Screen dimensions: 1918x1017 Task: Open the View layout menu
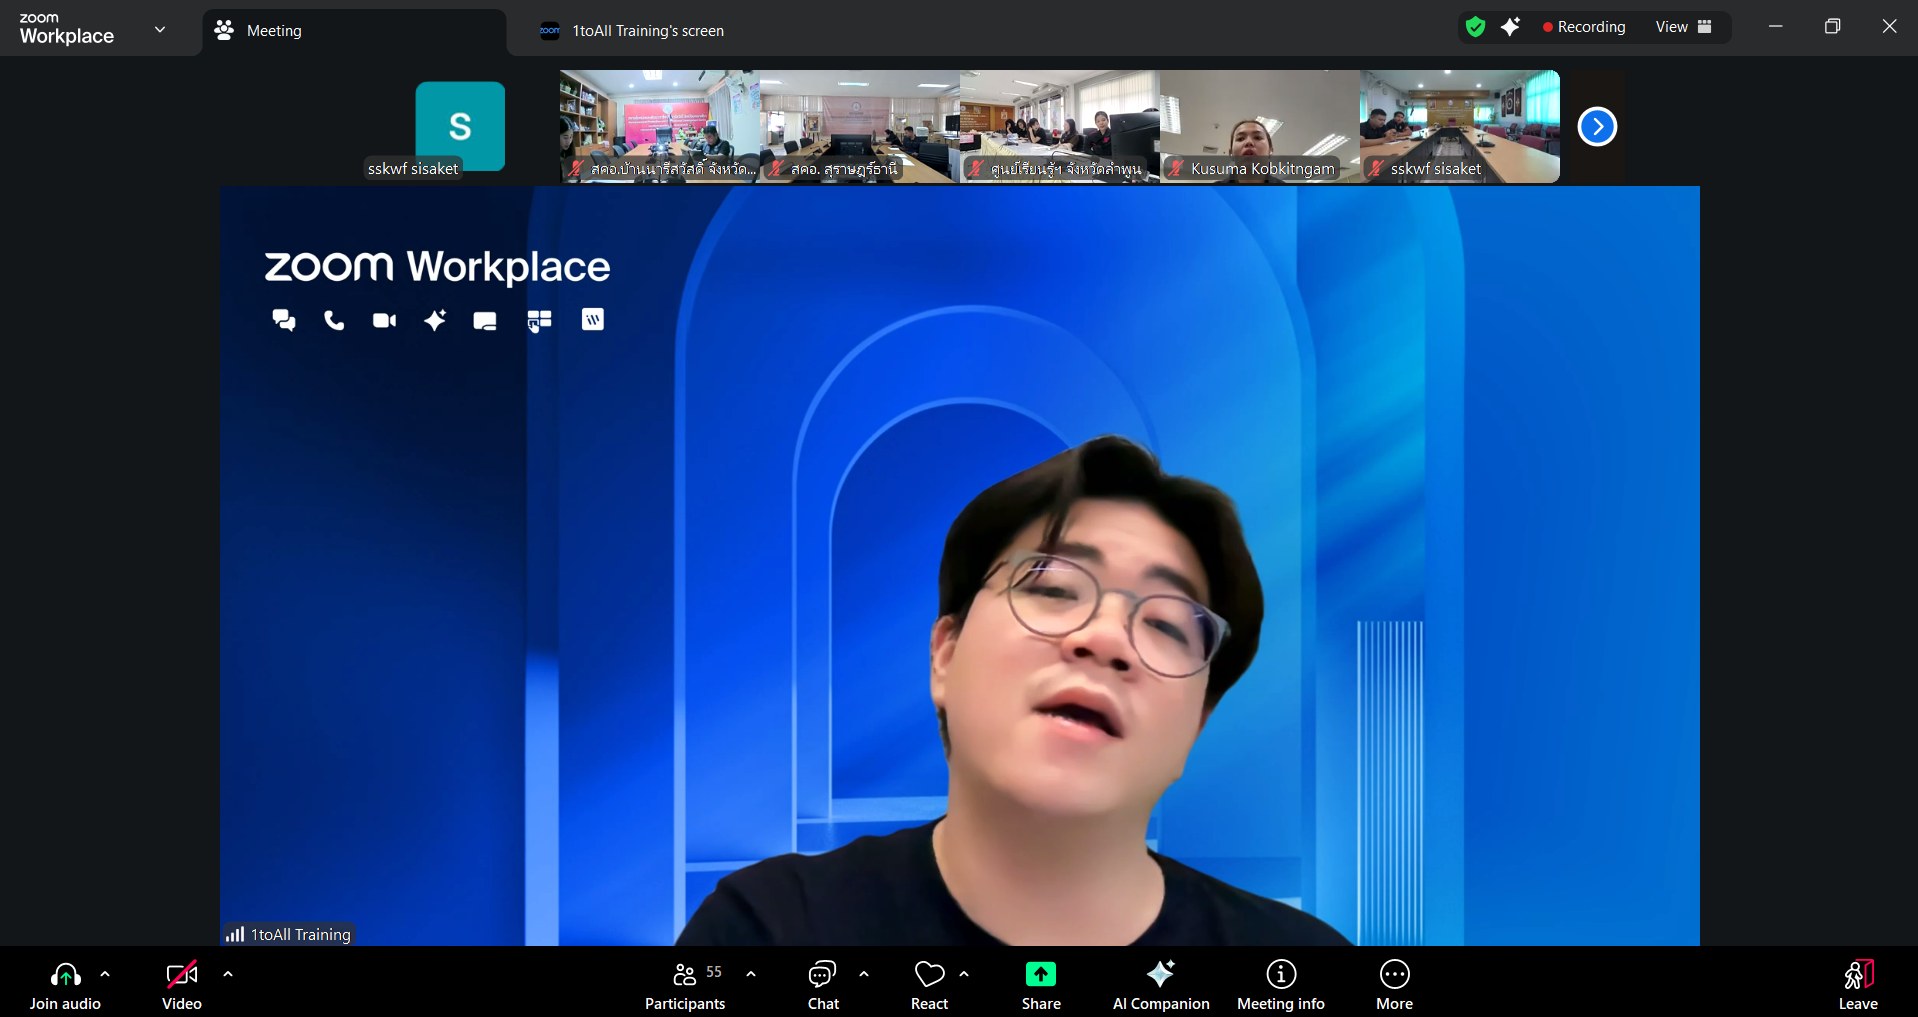pos(1683,27)
